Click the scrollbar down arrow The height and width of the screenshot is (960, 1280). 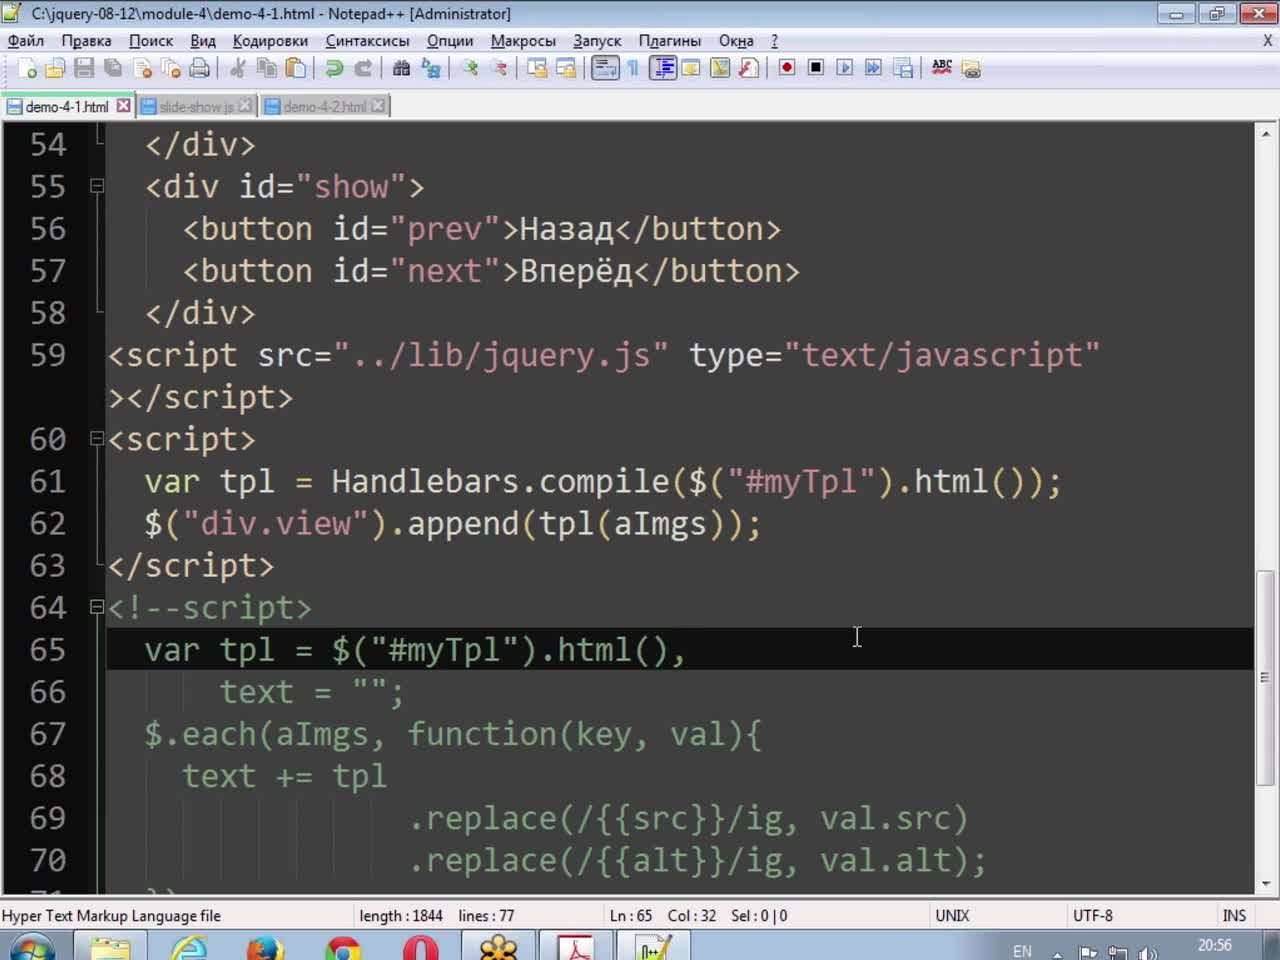[x=1265, y=884]
